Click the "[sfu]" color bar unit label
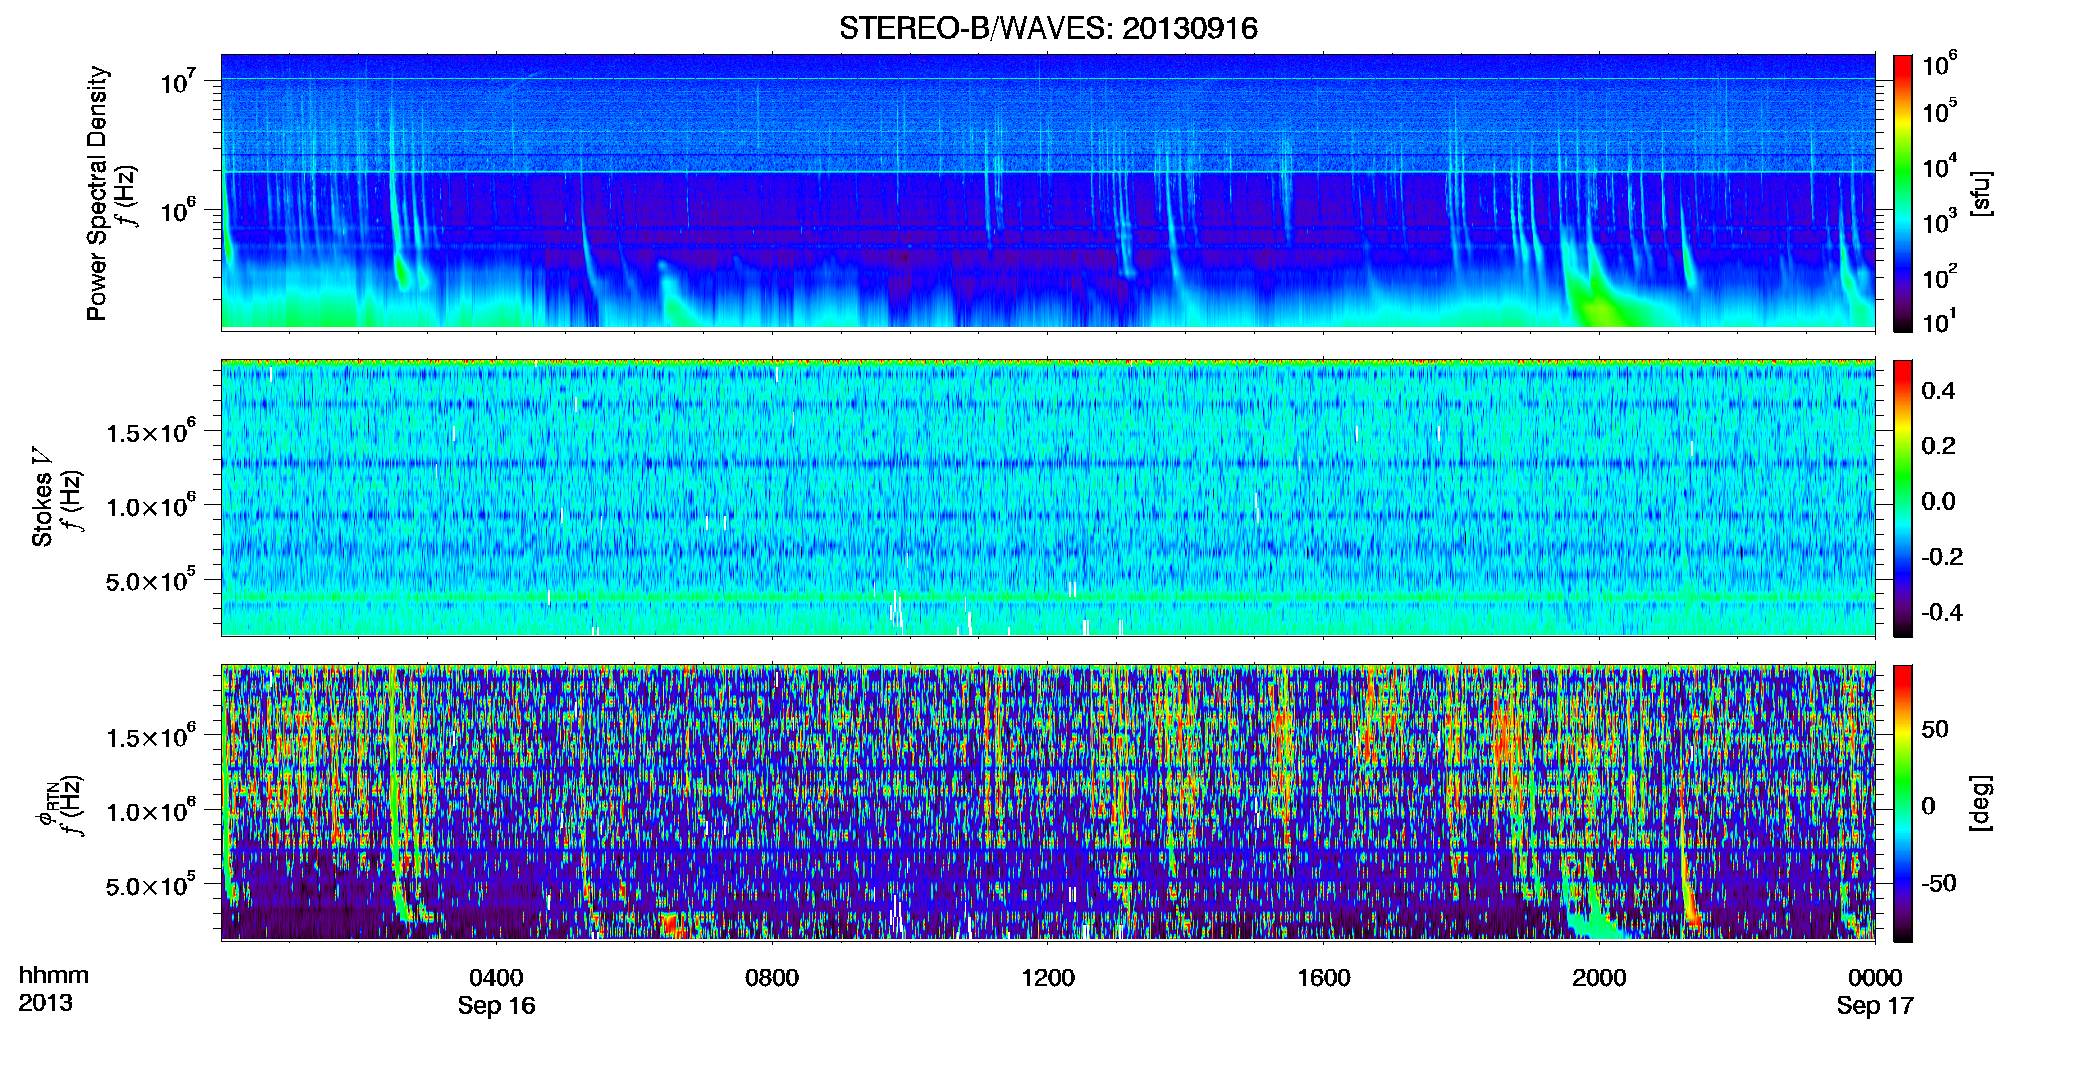This screenshot has width=2096, height=1080. 1981,194
